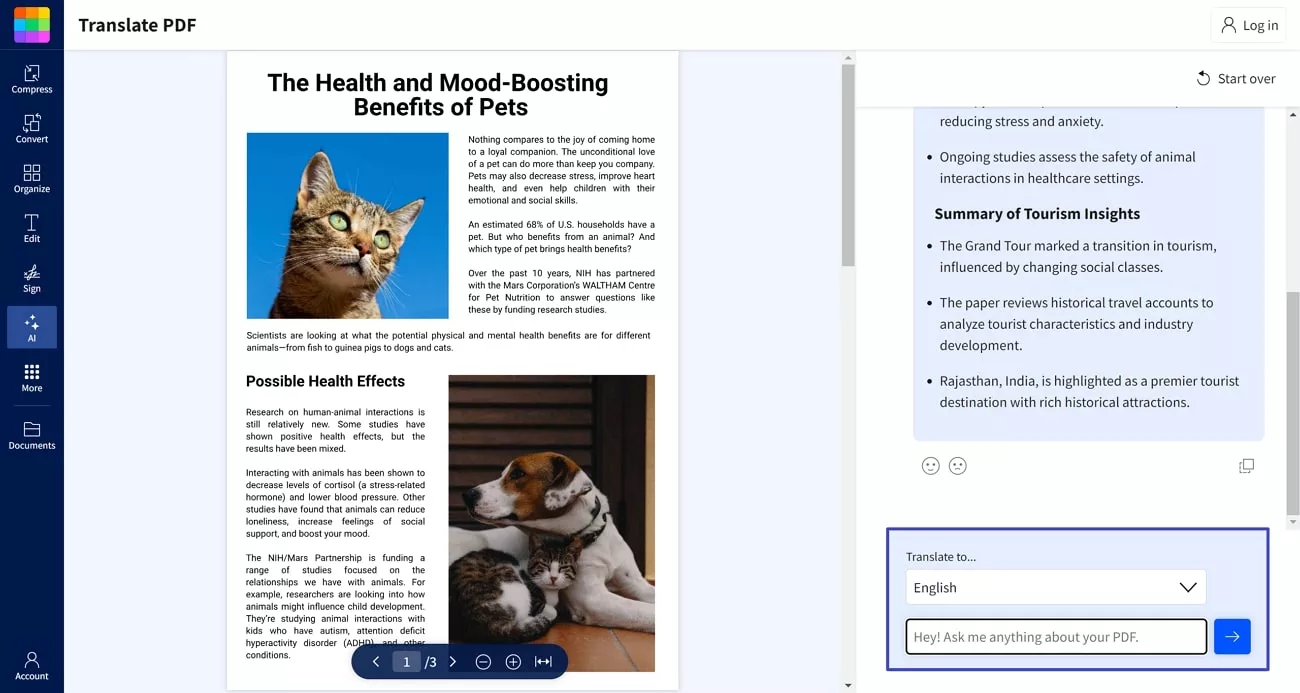
Task: Click the Log in button
Action: point(1249,25)
